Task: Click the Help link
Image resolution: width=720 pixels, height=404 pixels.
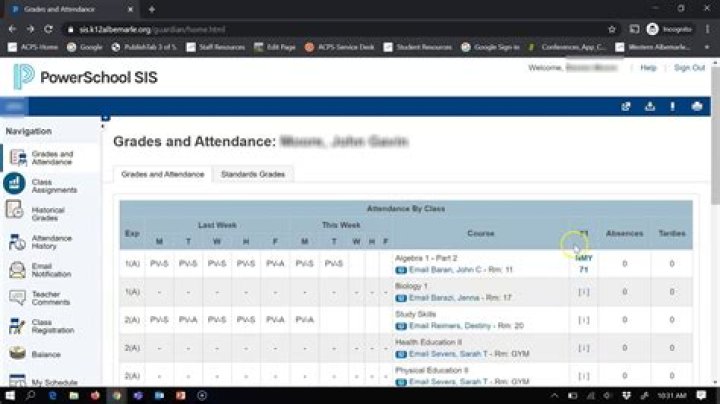Action: click(x=648, y=68)
